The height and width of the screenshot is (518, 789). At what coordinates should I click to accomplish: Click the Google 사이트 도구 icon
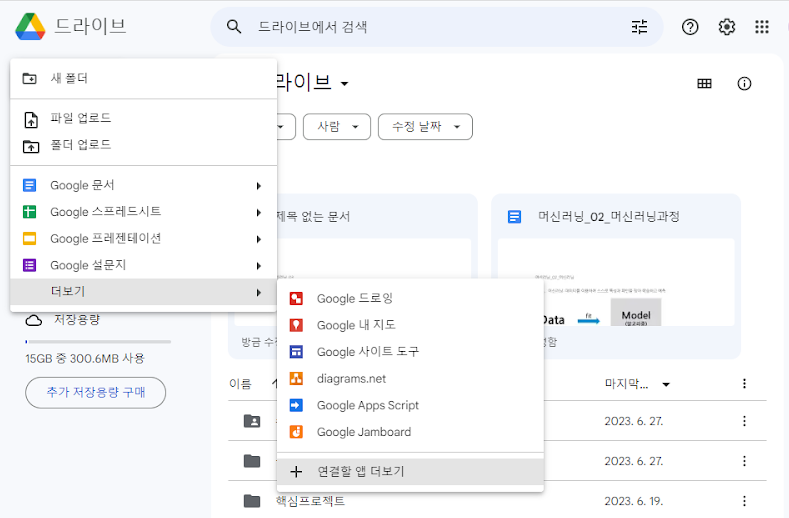296,352
